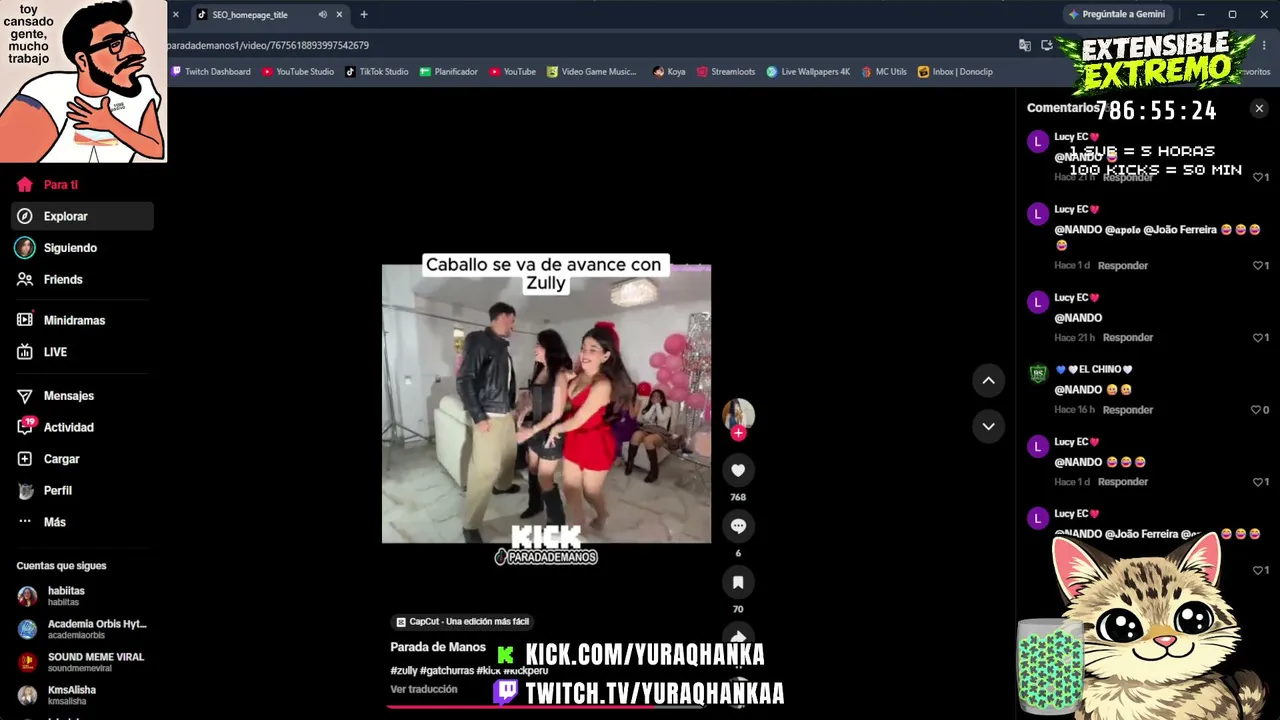Click the #gatchurras hashtag
The height and width of the screenshot is (720, 1280).
(447, 671)
